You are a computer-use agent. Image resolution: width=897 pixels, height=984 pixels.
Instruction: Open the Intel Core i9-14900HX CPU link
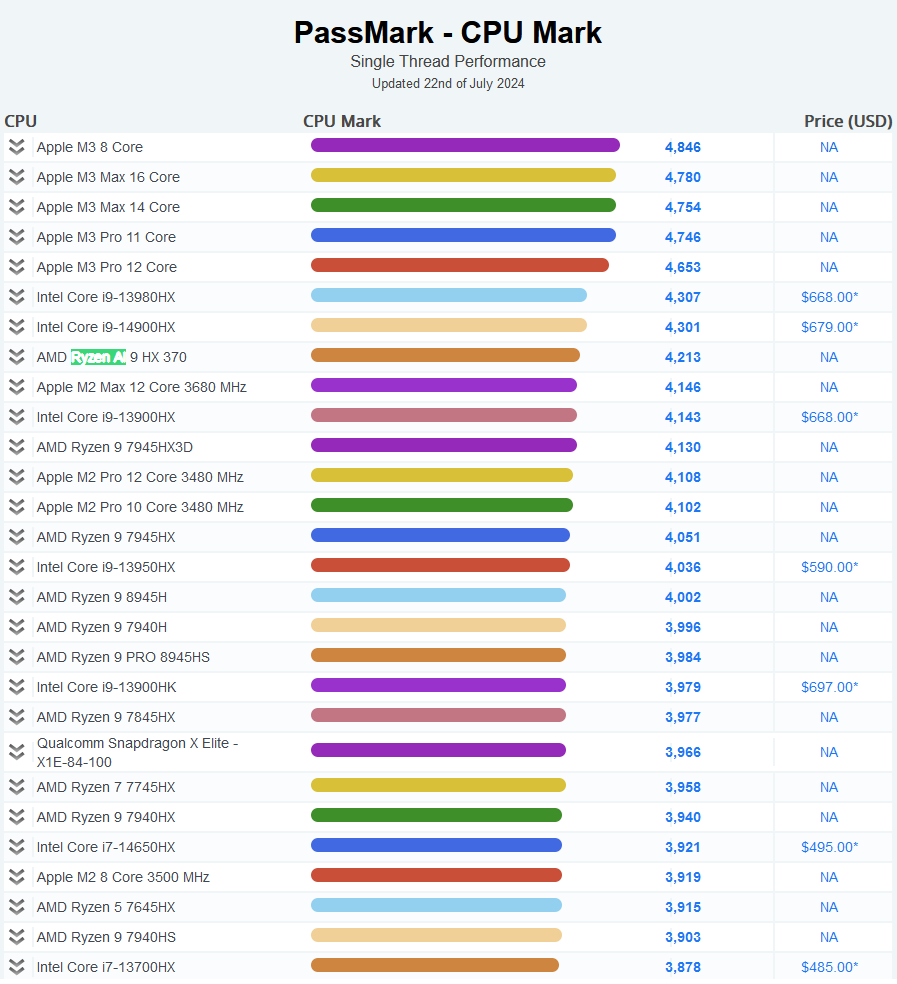[105, 327]
